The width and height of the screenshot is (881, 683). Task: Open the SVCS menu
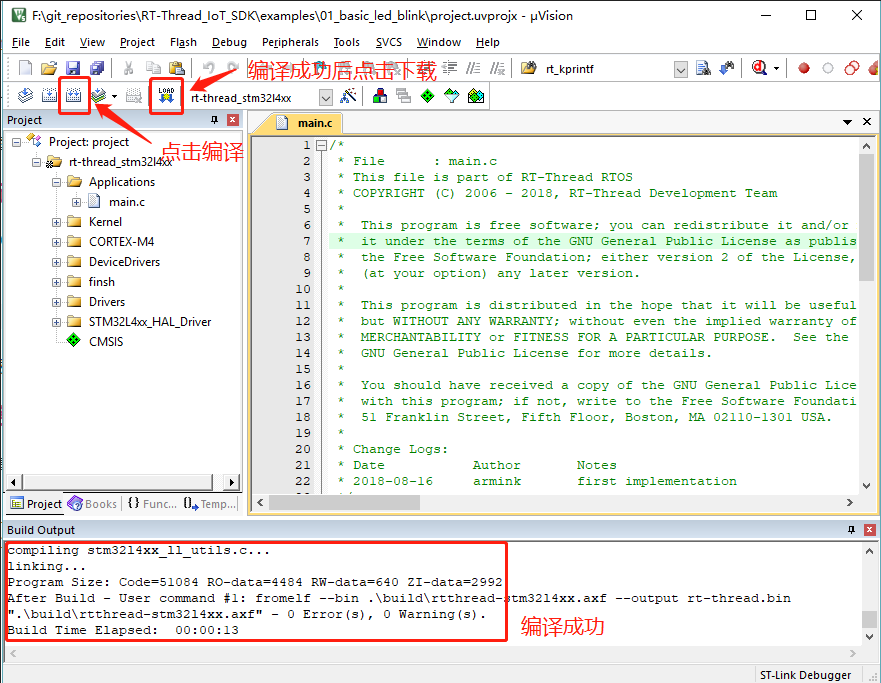[x=389, y=42]
